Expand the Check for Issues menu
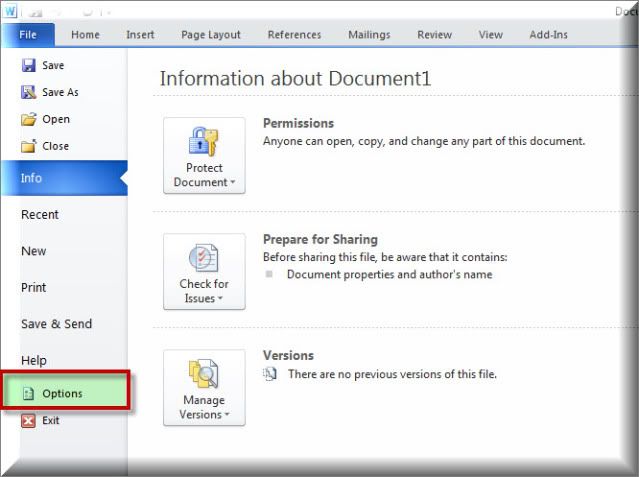Viewport: 639px width, 477px height. tap(204, 272)
